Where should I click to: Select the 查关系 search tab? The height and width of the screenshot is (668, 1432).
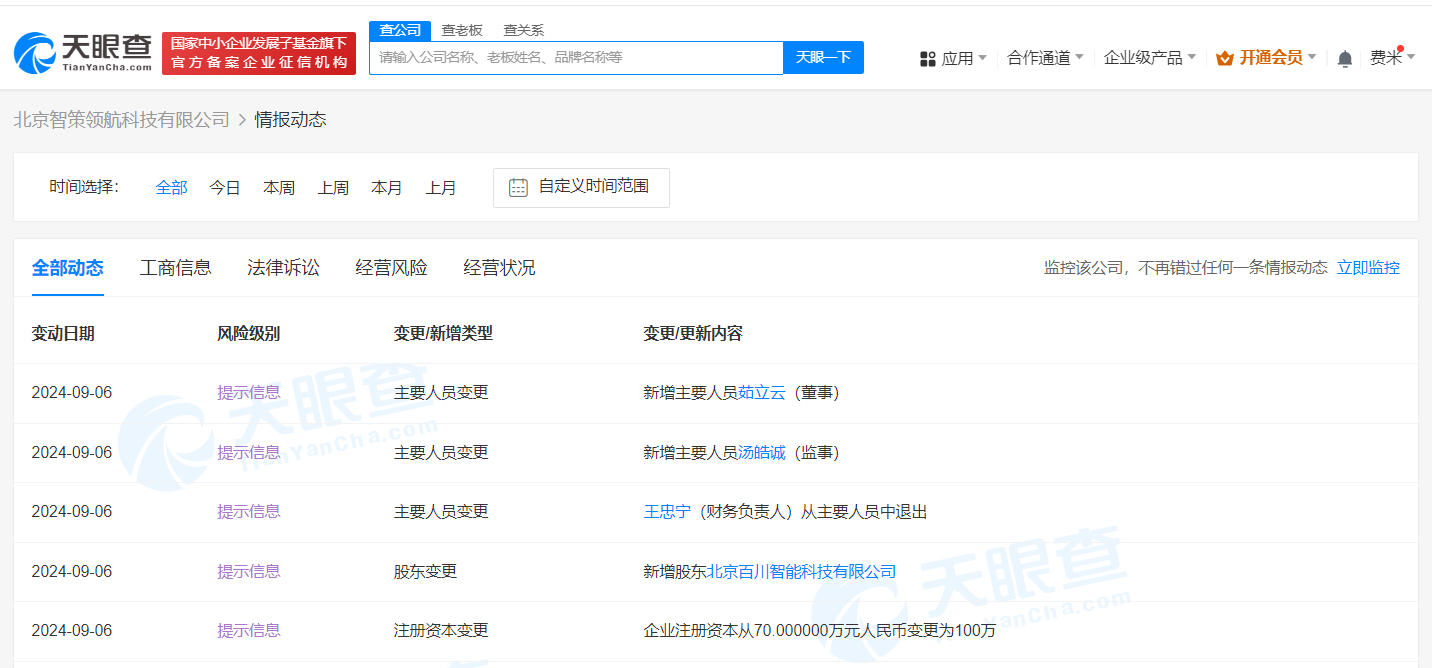coord(523,30)
